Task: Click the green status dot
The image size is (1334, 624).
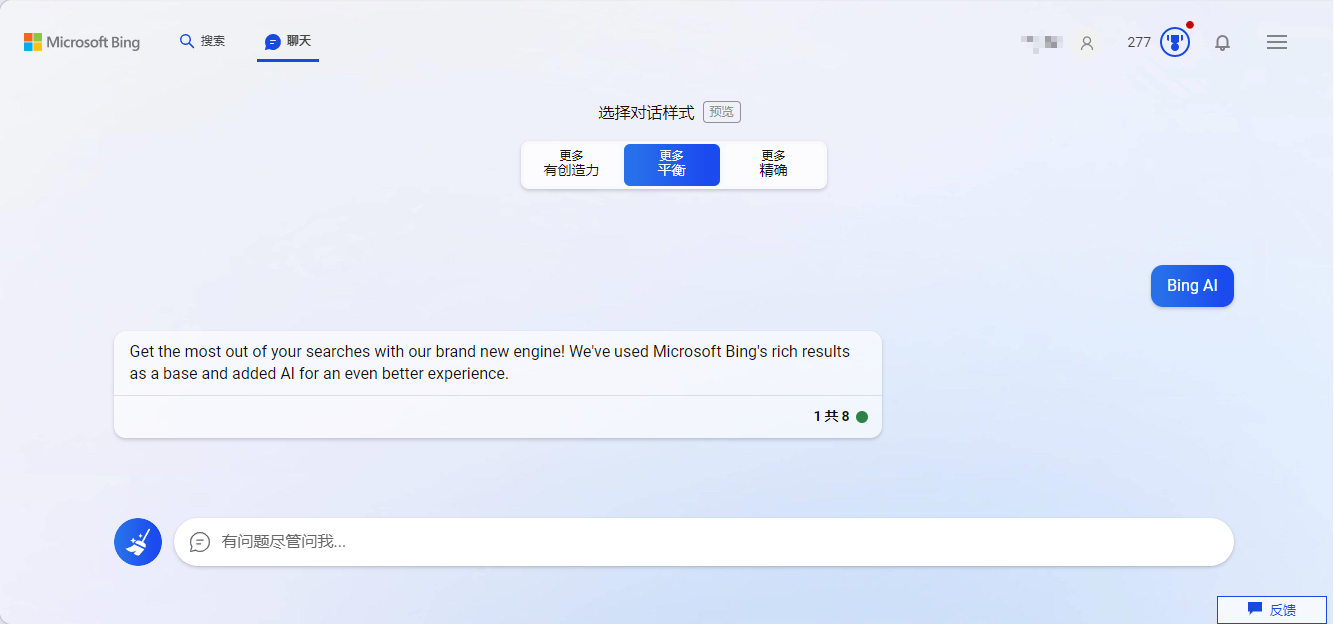Action: 862,417
